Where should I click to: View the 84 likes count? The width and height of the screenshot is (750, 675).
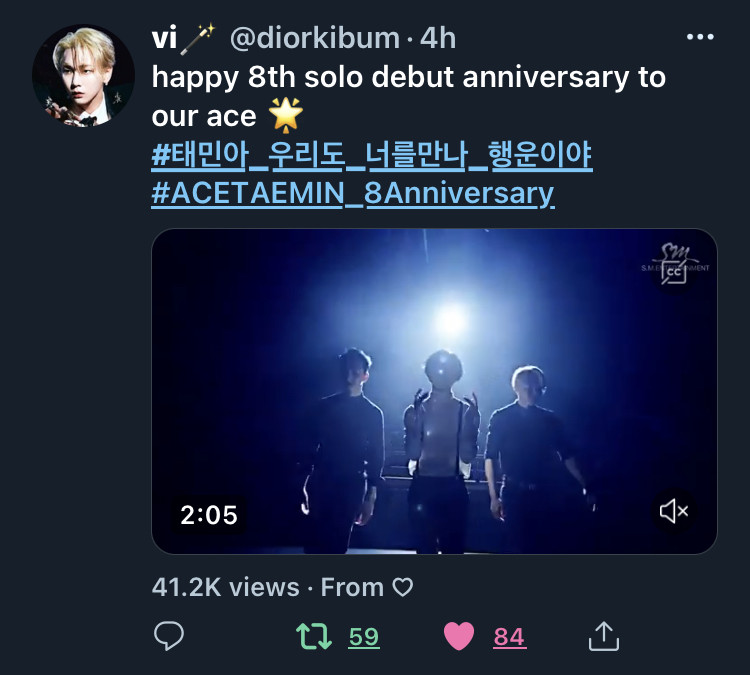(509, 637)
